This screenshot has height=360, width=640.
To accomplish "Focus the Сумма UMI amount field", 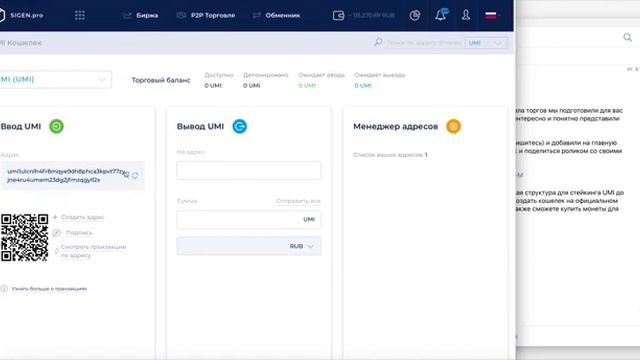I will coord(249,220).
